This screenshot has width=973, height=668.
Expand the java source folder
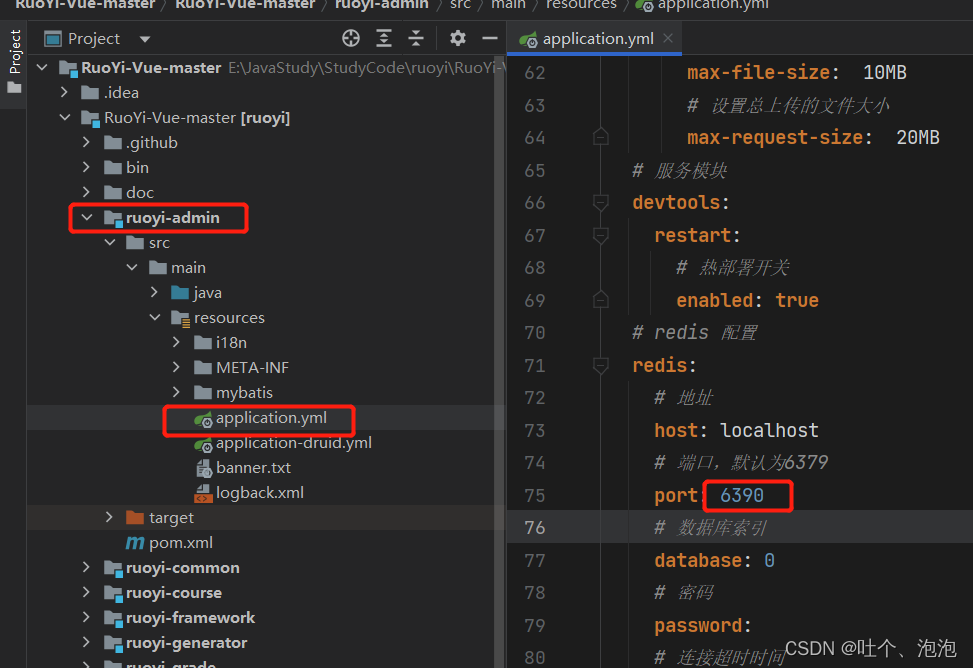pos(155,292)
